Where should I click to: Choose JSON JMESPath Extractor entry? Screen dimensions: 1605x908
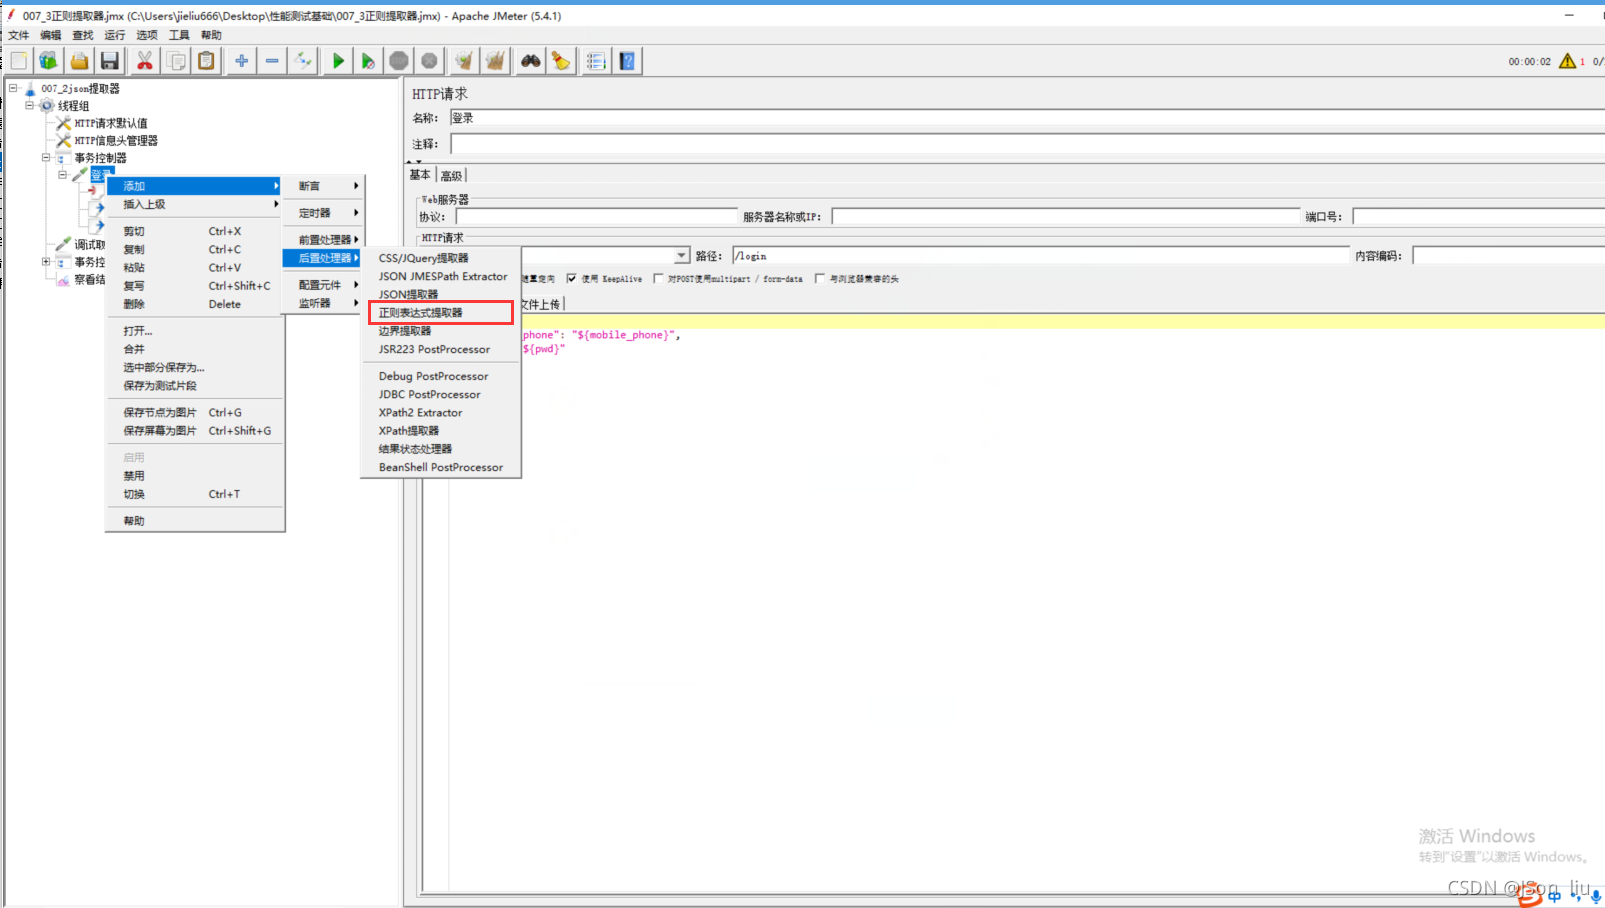(x=441, y=276)
